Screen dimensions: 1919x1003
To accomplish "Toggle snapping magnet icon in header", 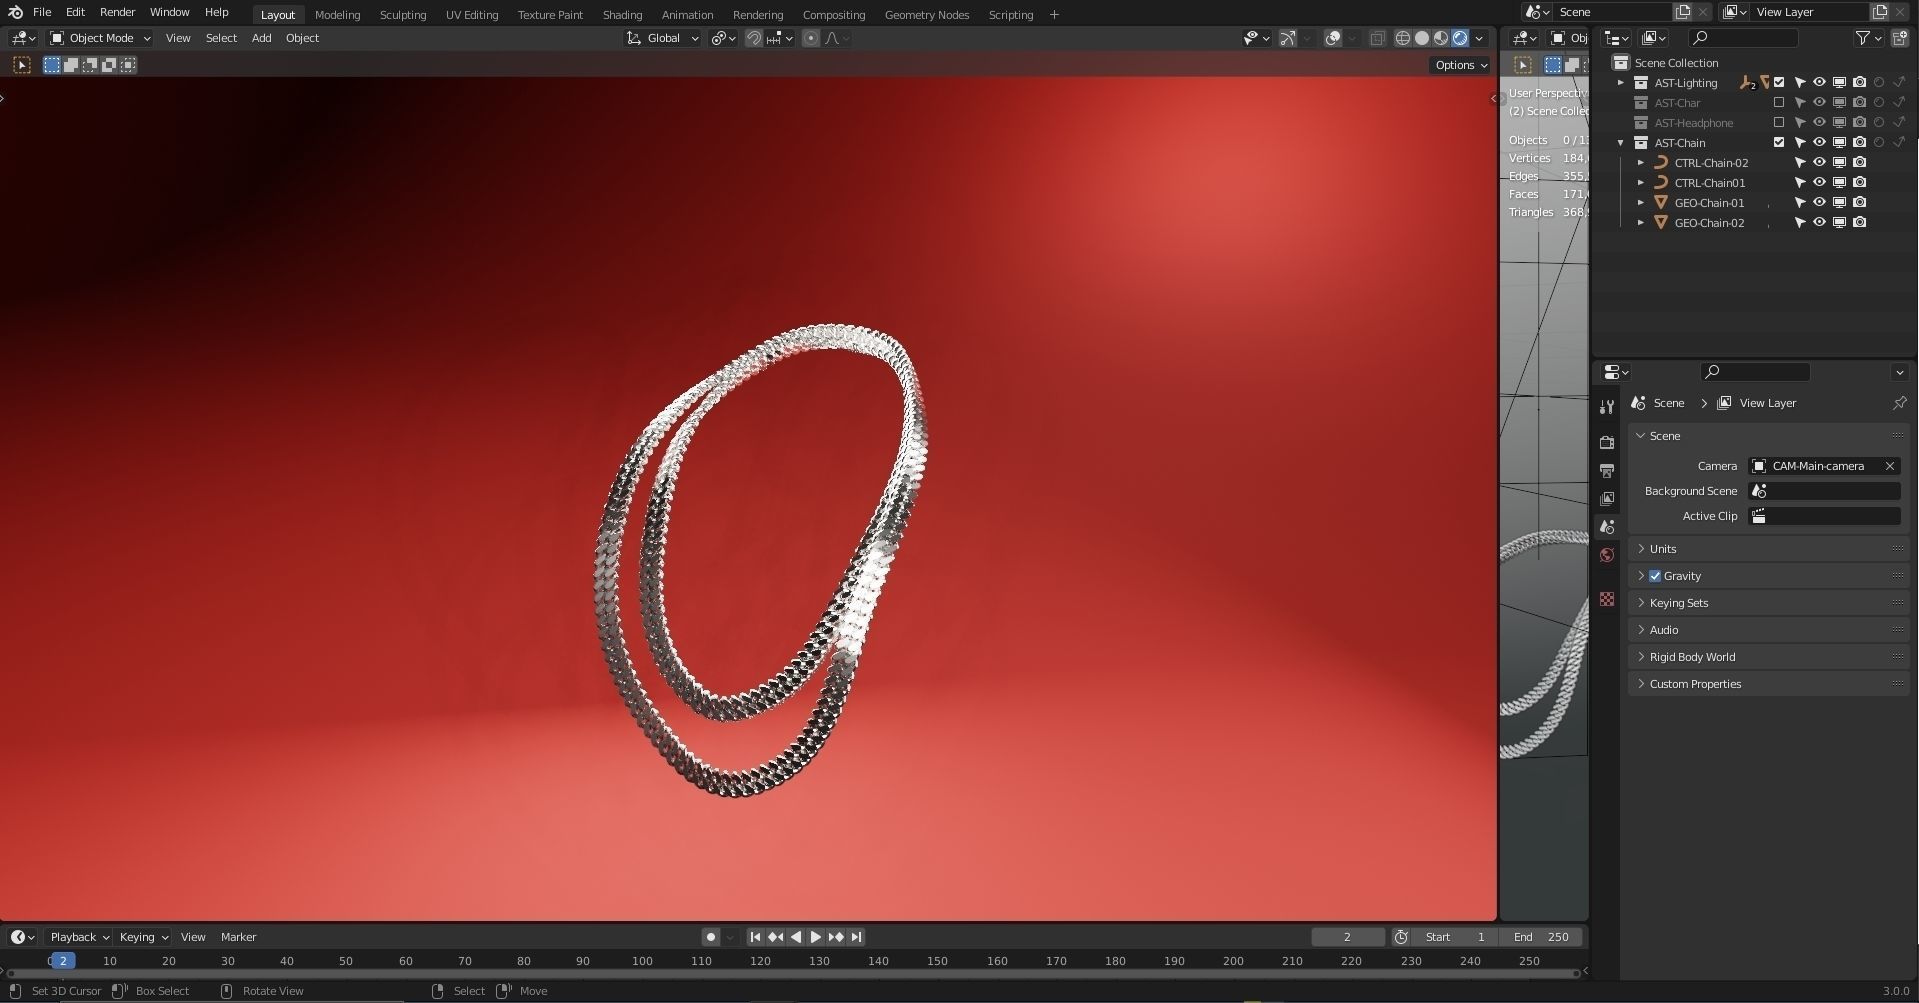I will pos(754,38).
